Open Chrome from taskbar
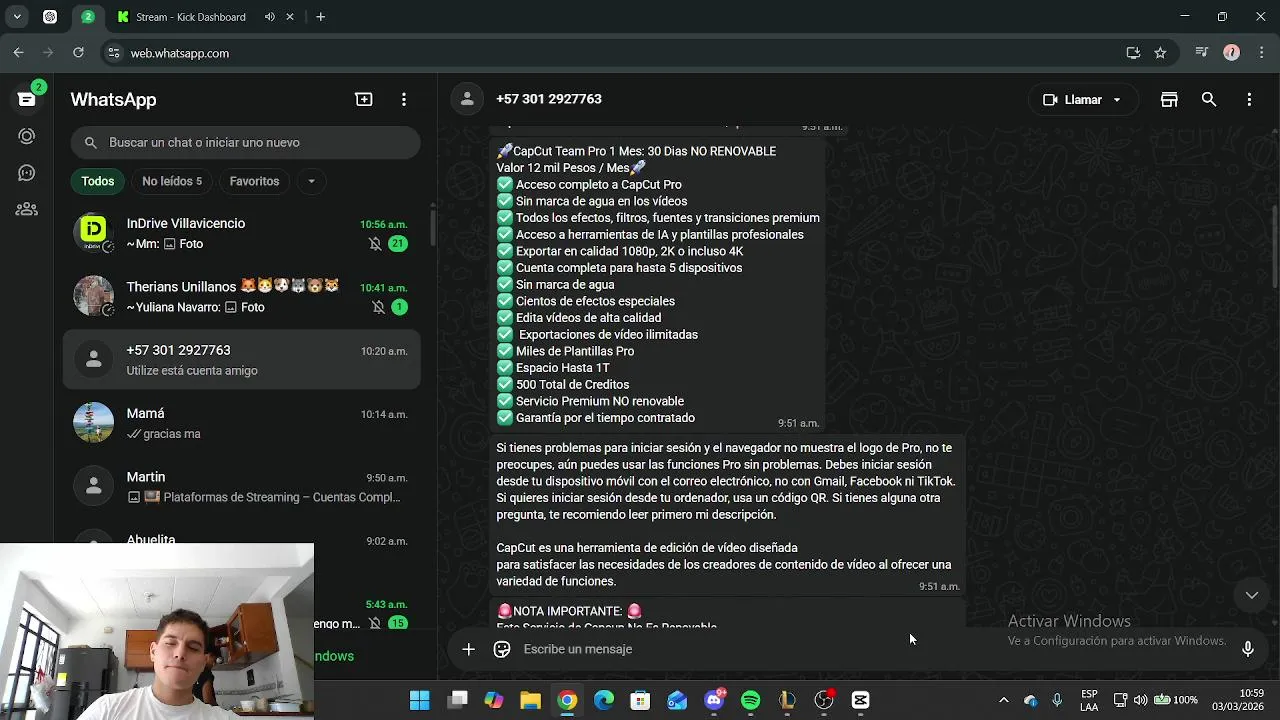 pyautogui.click(x=567, y=700)
